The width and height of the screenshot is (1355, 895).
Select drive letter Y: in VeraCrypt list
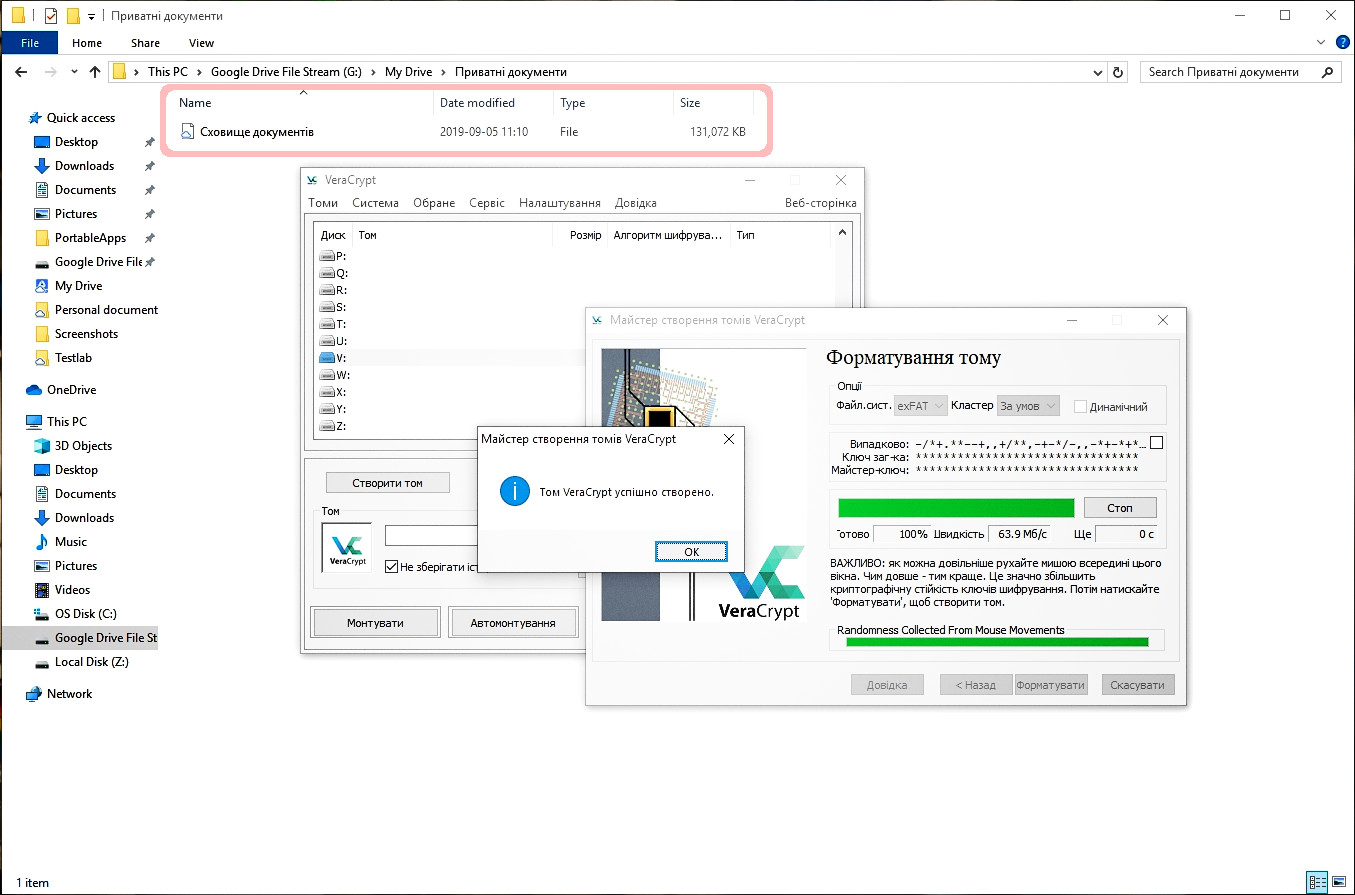coord(333,409)
